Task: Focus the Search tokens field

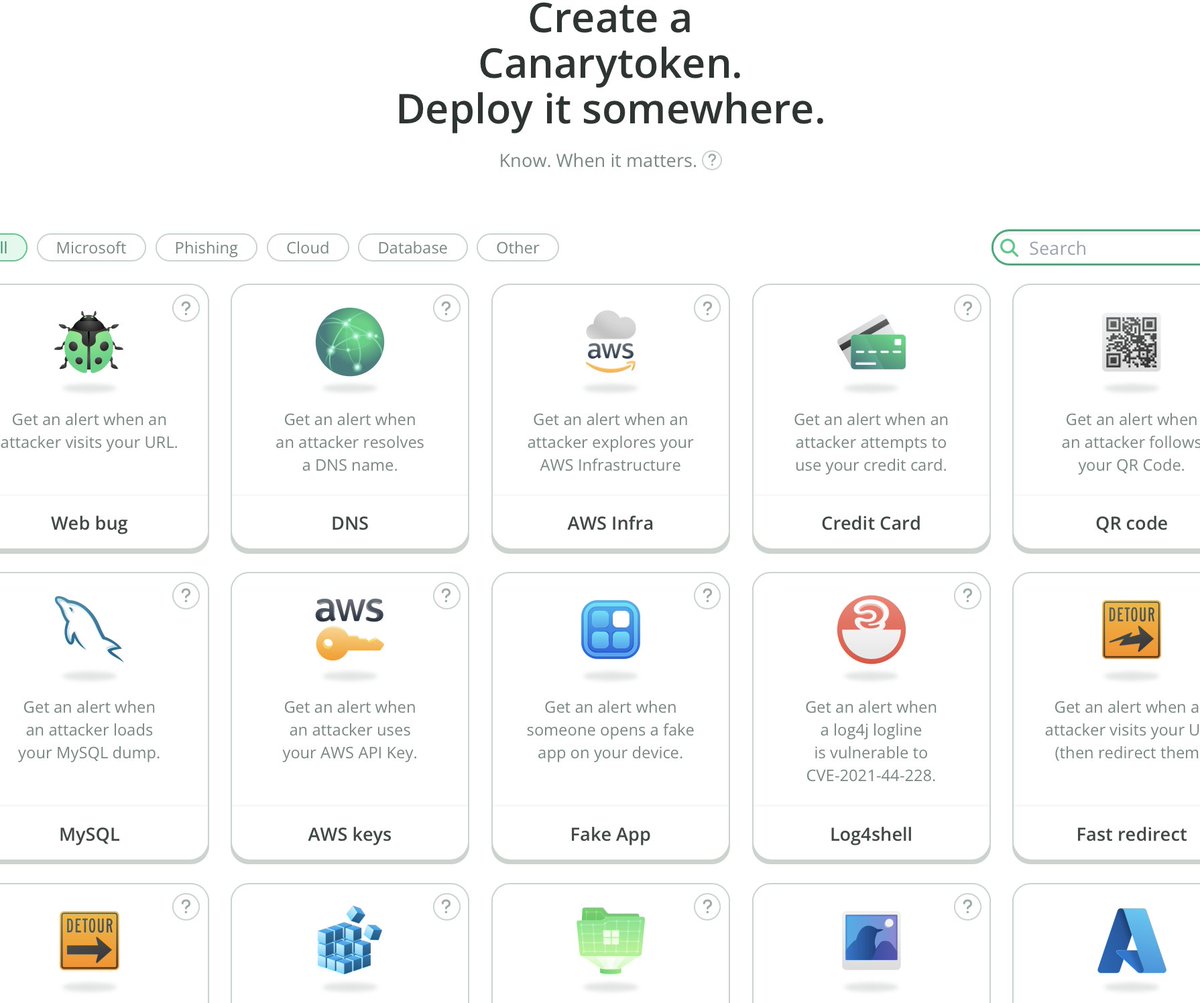Action: pyautogui.click(x=1097, y=248)
